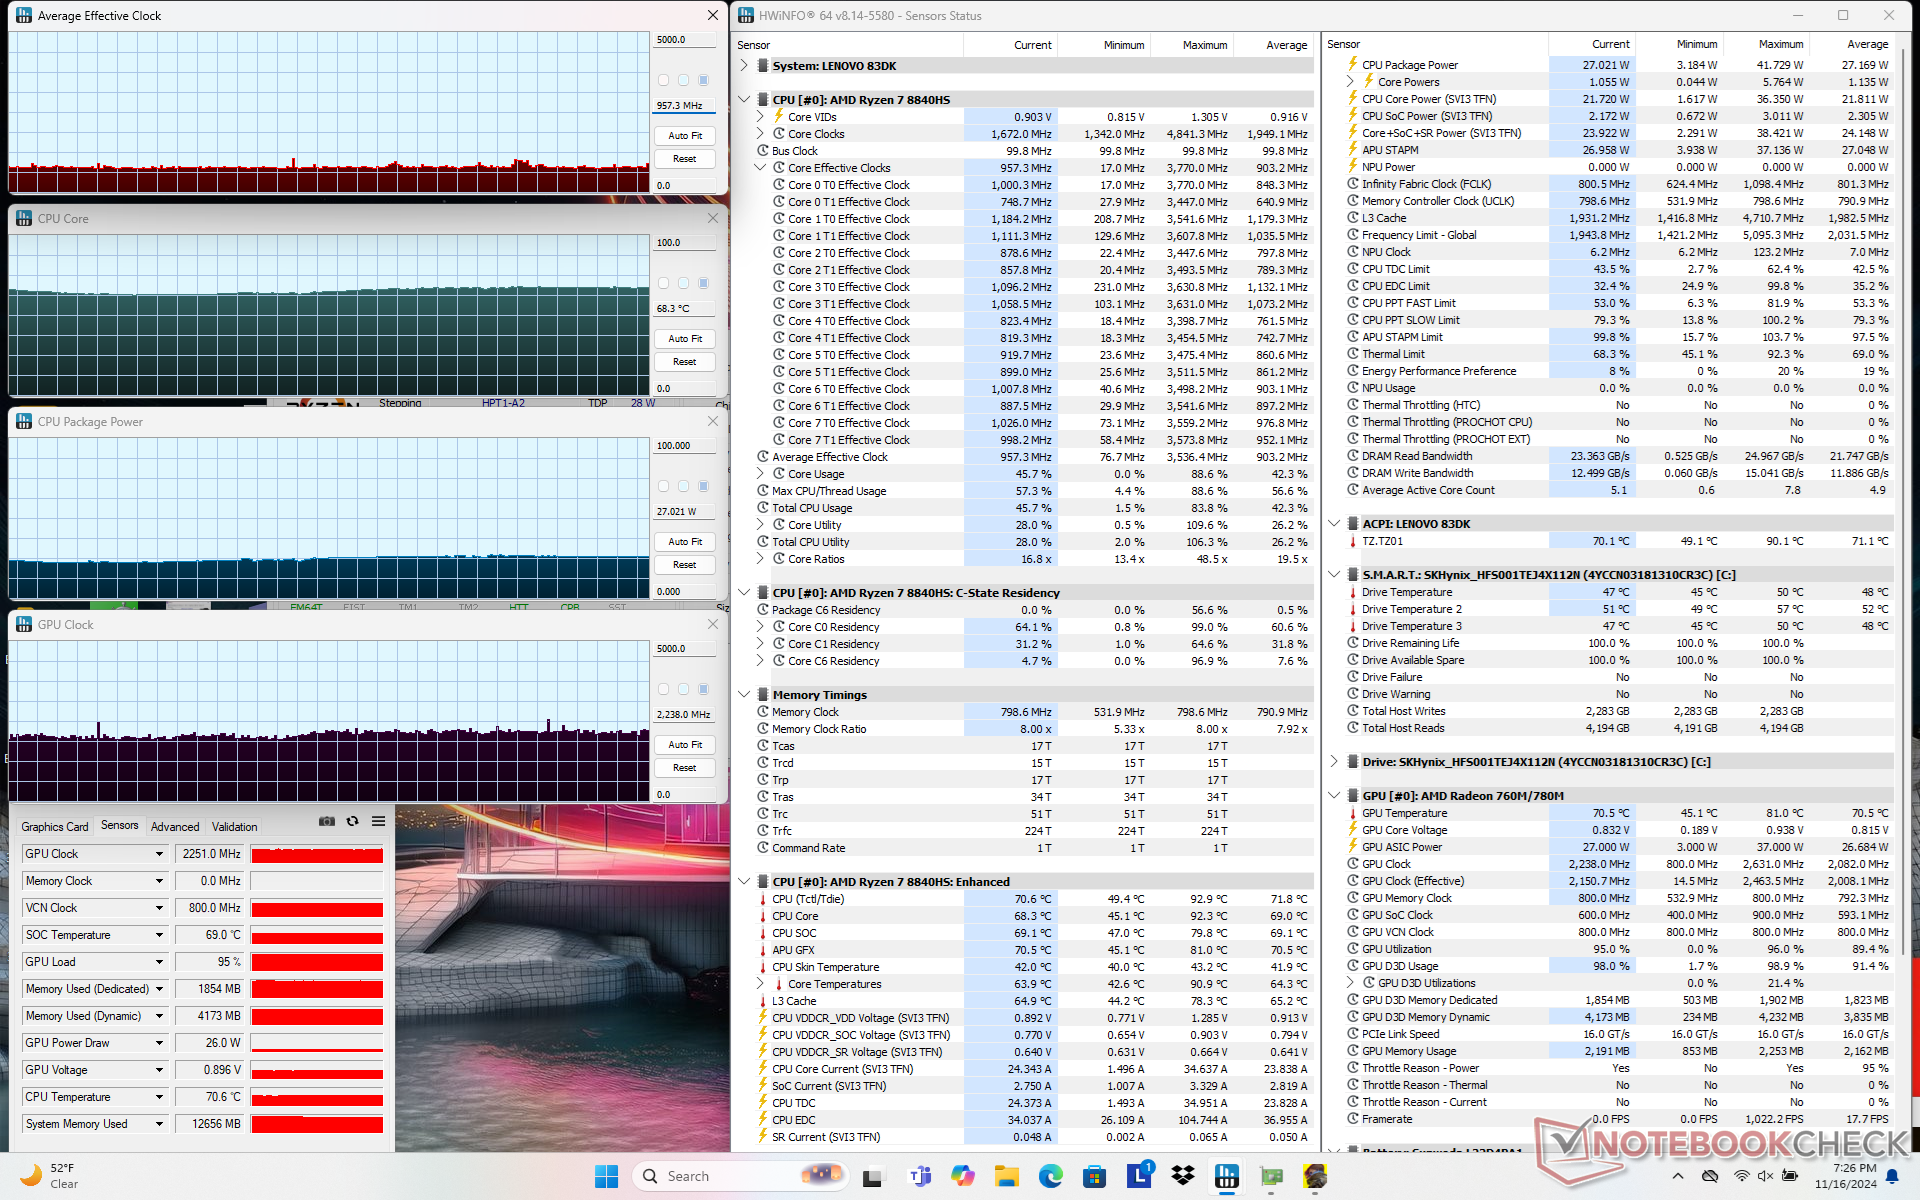Click leftmost color swatch in CPU Package Power graph
Viewport: 1920px width, 1200px height.
coord(663,486)
